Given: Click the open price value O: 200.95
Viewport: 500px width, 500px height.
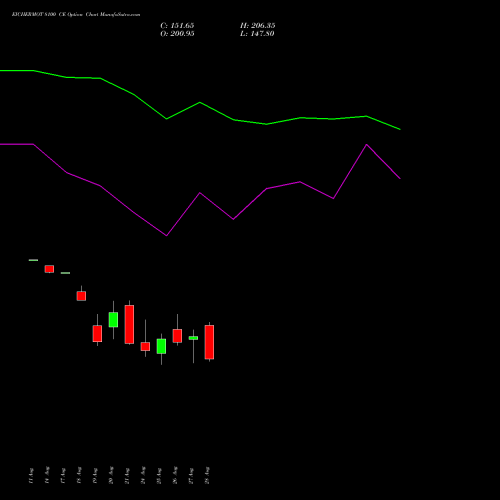Looking at the screenshot, I should (177, 34).
